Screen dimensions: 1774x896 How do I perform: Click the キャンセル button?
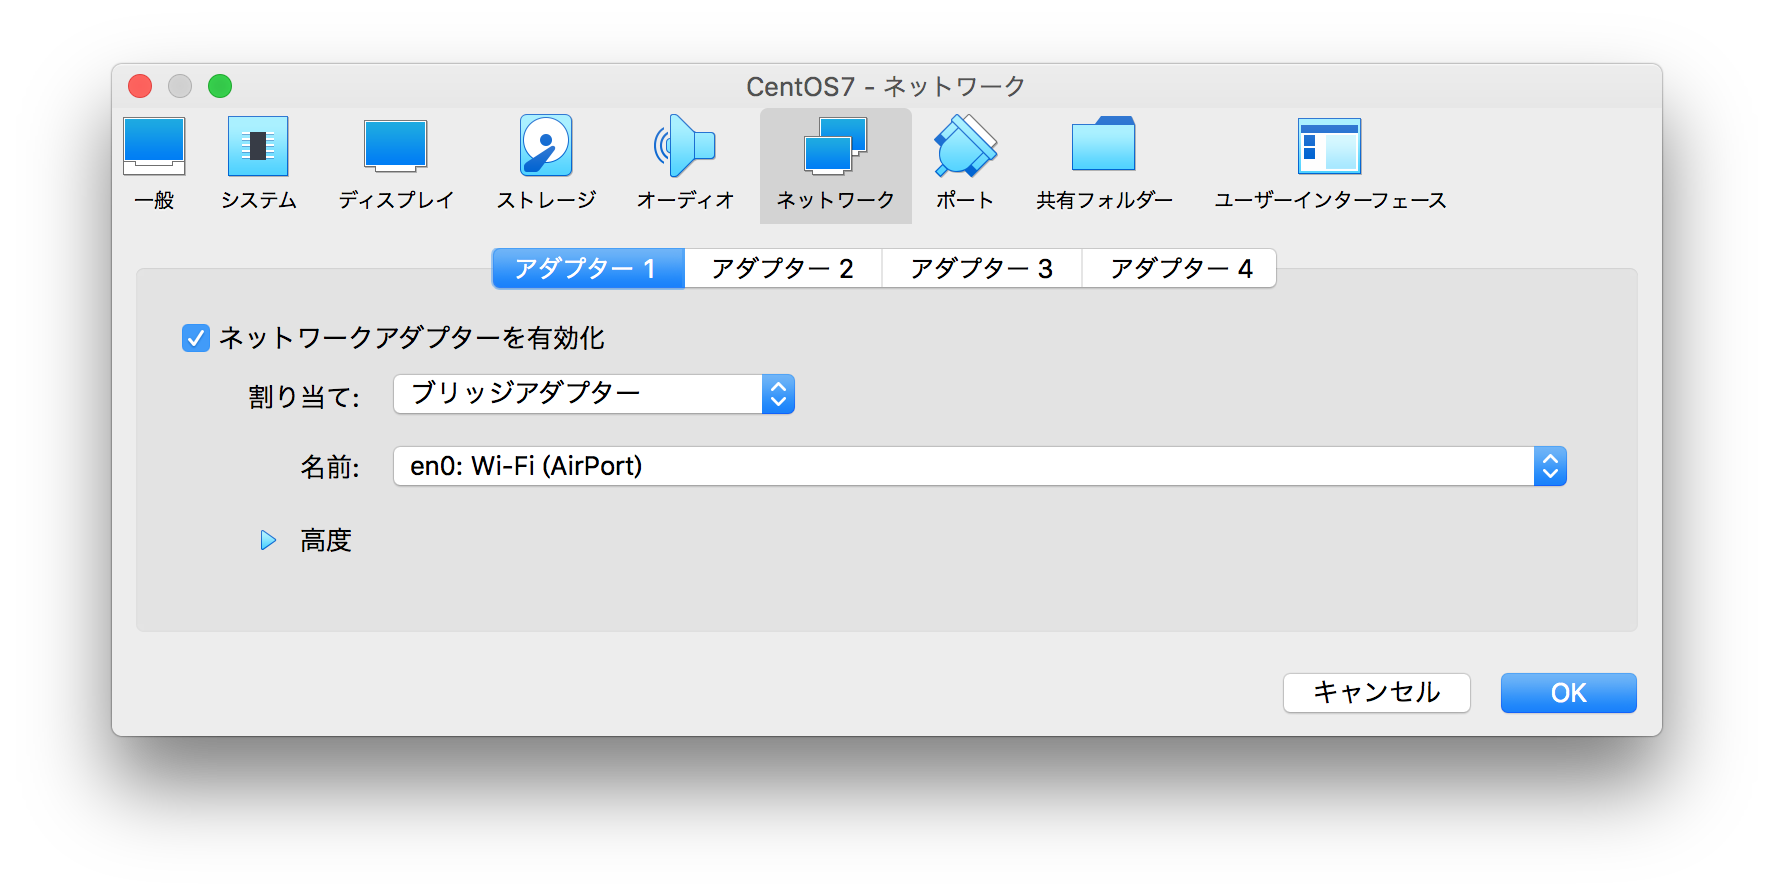1377,692
